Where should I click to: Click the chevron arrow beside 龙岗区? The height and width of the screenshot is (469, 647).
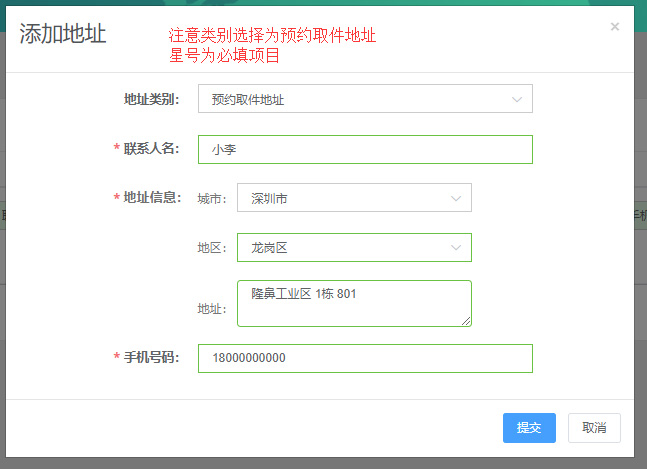tap(456, 247)
